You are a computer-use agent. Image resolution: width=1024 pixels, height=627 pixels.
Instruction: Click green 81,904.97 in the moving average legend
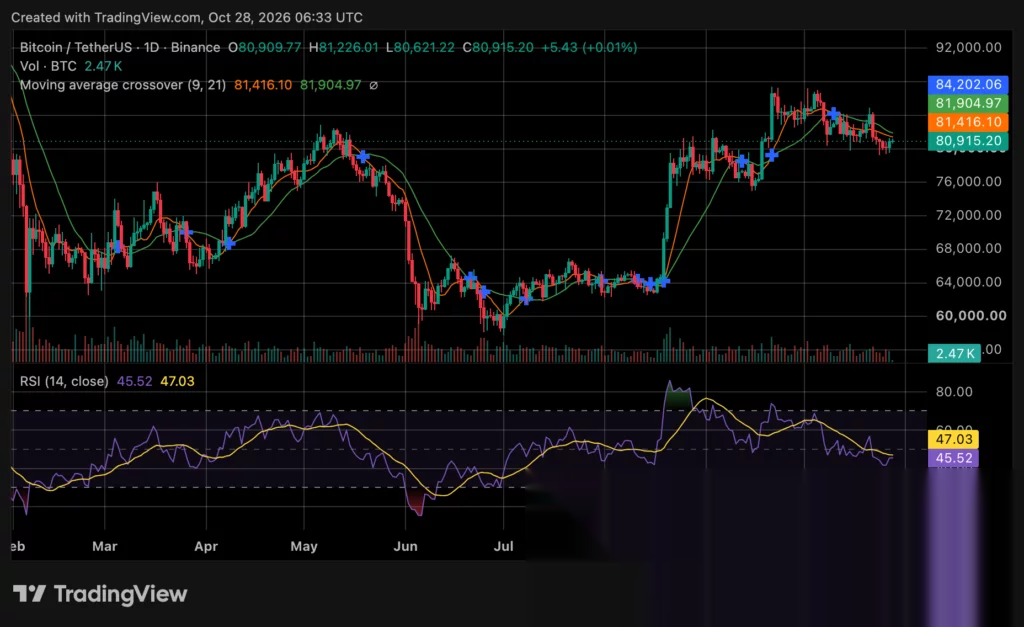(330, 85)
